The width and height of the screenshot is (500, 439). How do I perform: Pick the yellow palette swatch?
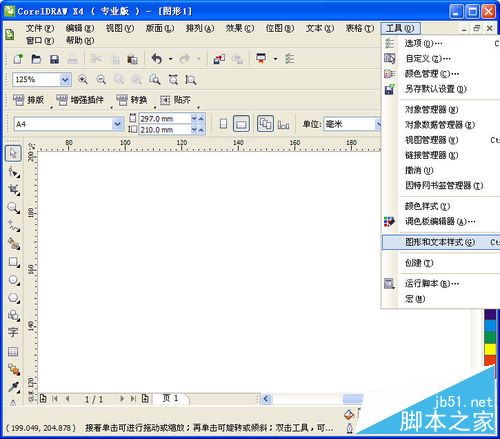pyautogui.click(x=490, y=349)
